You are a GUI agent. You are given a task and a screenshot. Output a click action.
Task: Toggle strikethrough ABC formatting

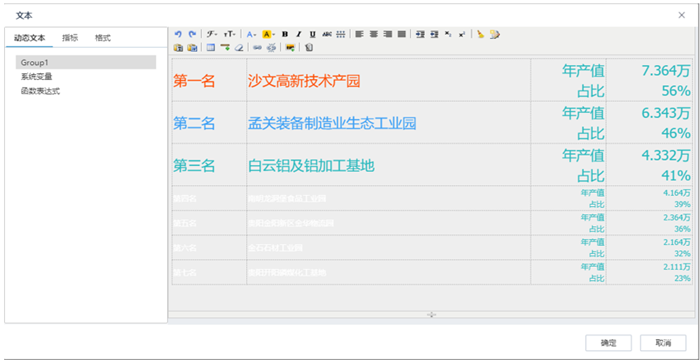(x=327, y=34)
